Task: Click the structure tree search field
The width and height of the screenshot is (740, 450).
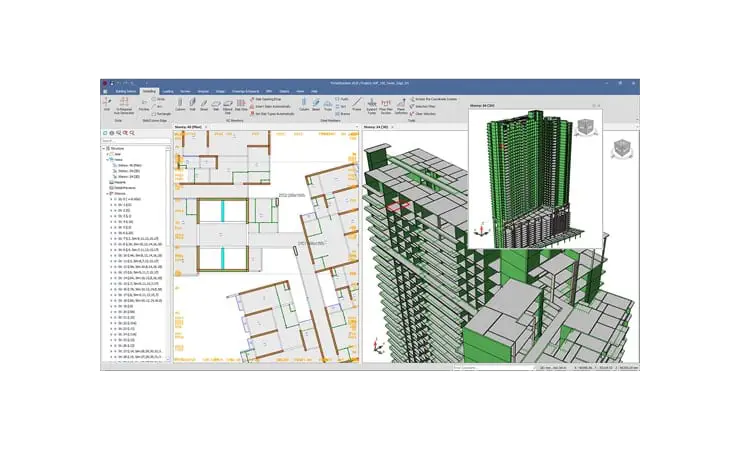Action: click(x=136, y=141)
